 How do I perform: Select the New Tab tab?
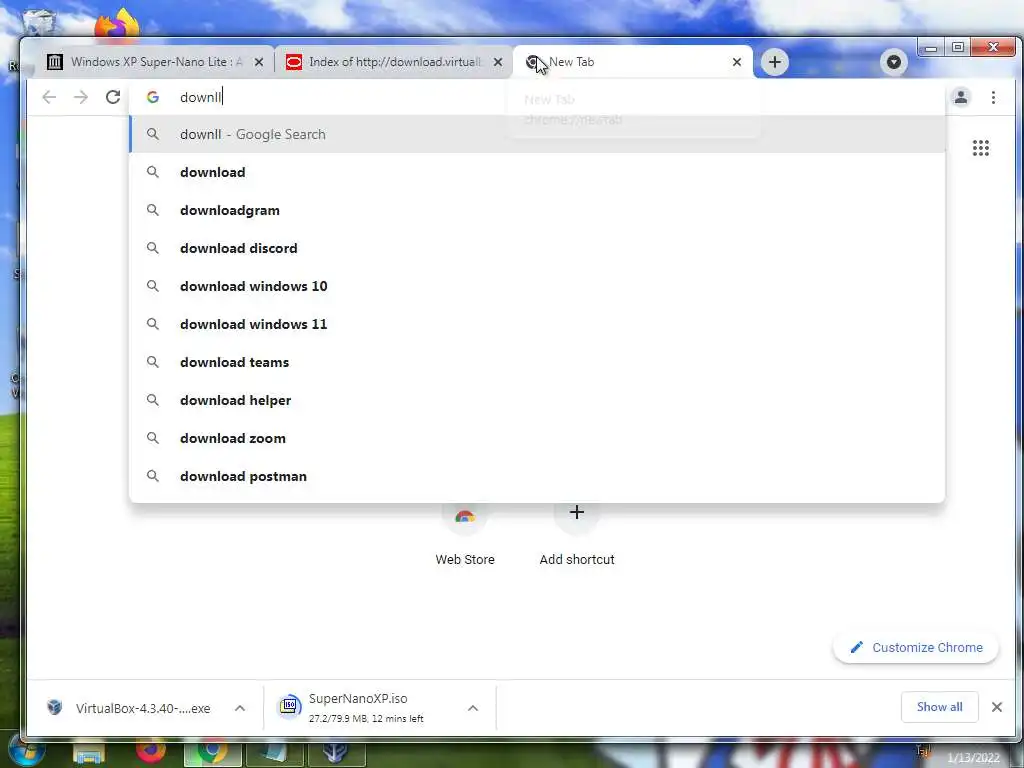(632, 62)
